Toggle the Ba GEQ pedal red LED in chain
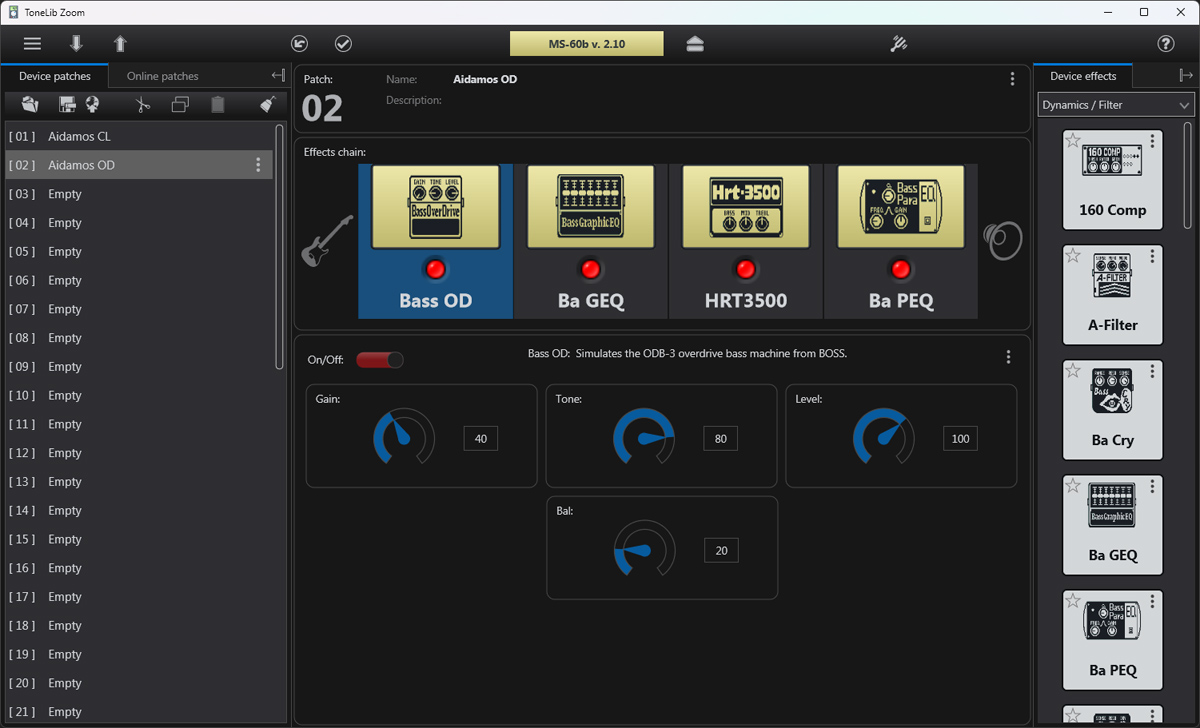This screenshot has width=1200, height=728. coord(590,269)
